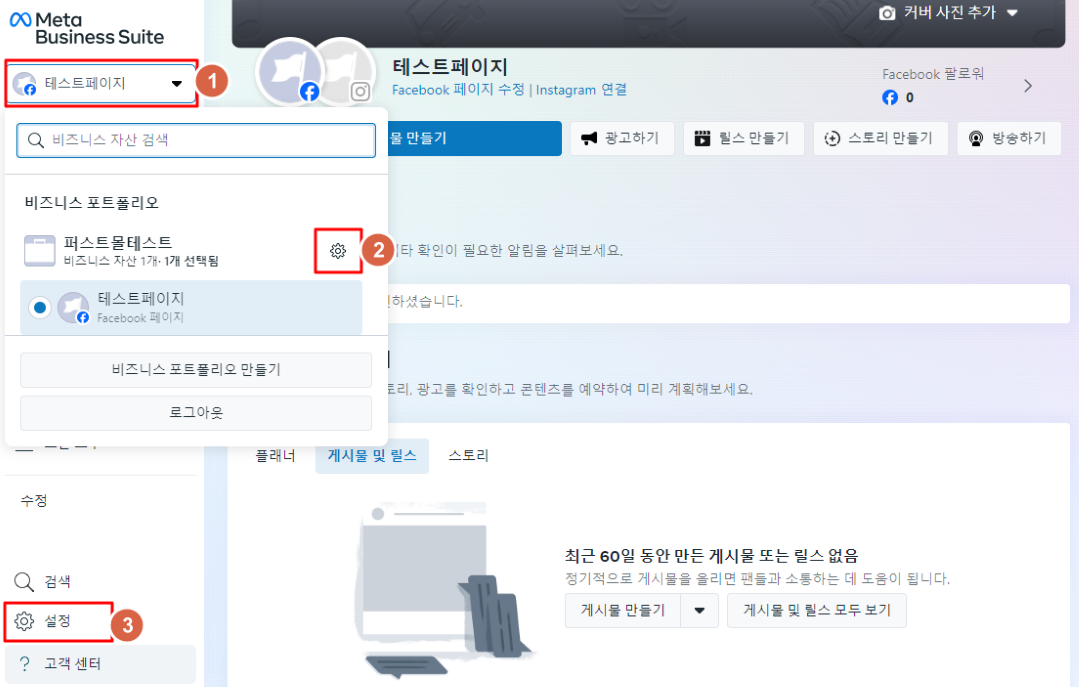The image size is (1079, 687).
Task: Click the 로그아웃 button
Action: (196, 412)
